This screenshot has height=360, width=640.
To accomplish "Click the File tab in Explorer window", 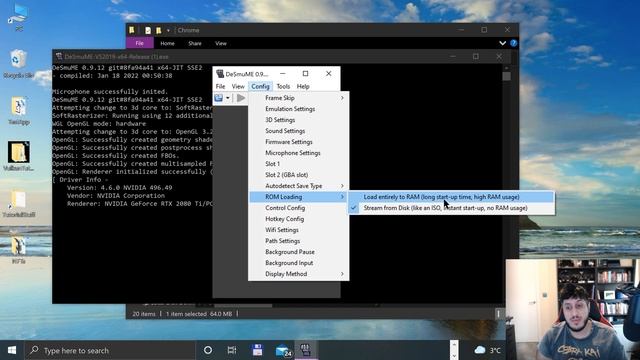I will 140,43.
